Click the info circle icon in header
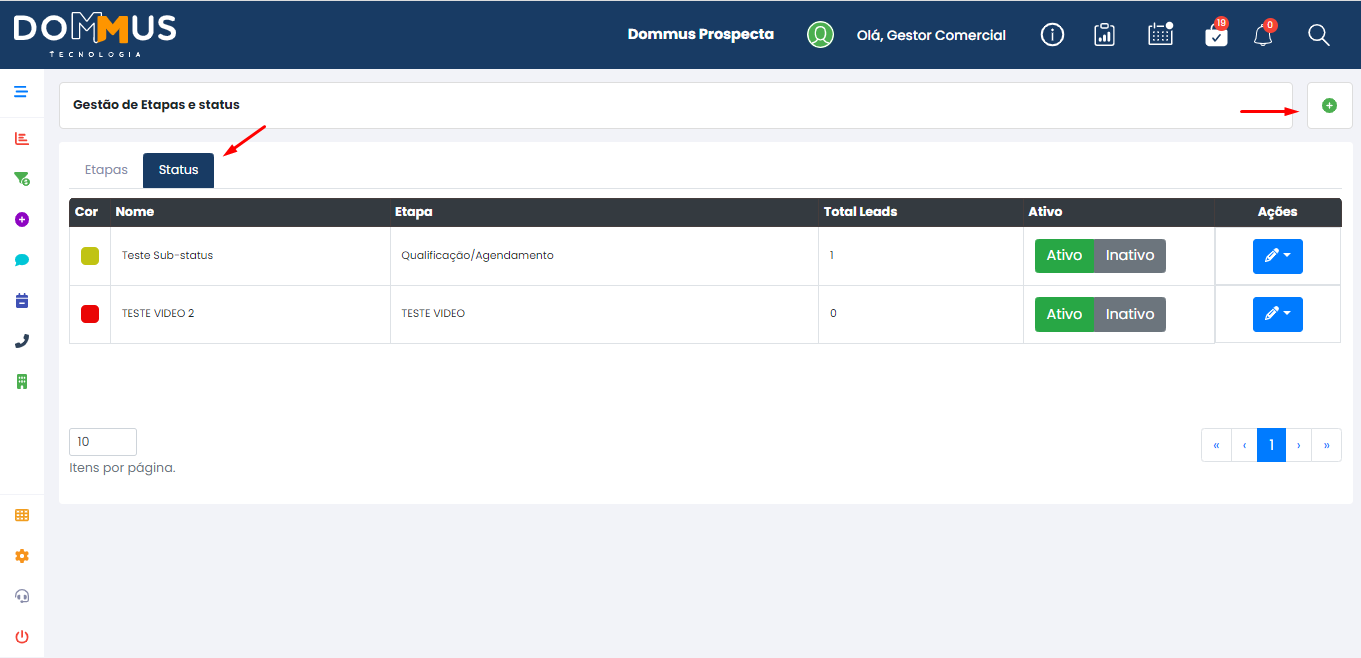The width and height of the screenshot is (1361, 658). click(x=1052, y=35)
